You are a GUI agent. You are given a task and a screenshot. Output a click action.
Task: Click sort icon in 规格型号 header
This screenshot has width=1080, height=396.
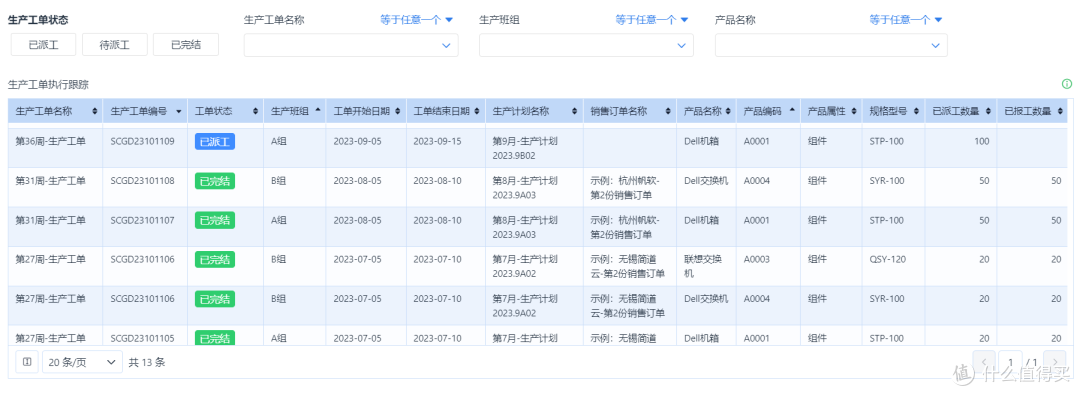pyautogui.click(x=916, y=111)
